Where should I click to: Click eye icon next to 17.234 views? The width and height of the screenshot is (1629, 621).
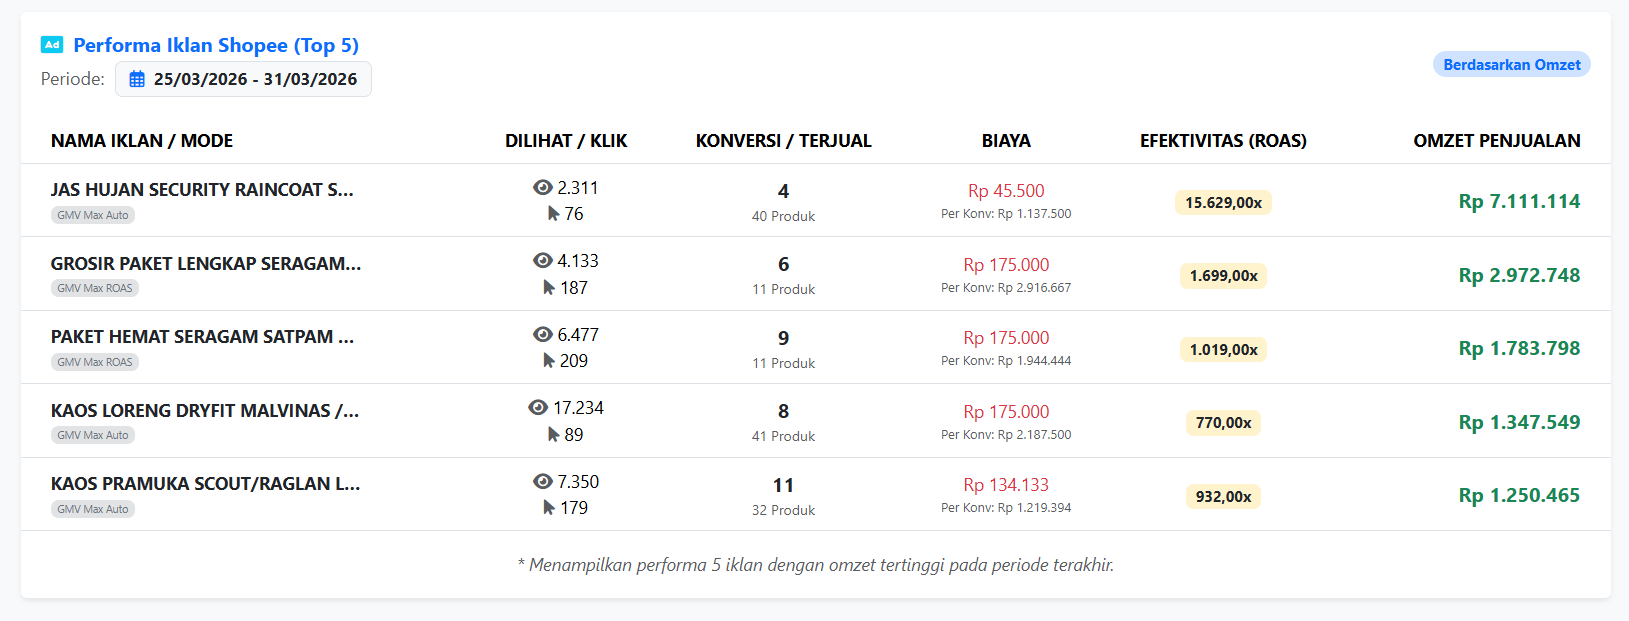pyautogui.click(x=538, y=407)
